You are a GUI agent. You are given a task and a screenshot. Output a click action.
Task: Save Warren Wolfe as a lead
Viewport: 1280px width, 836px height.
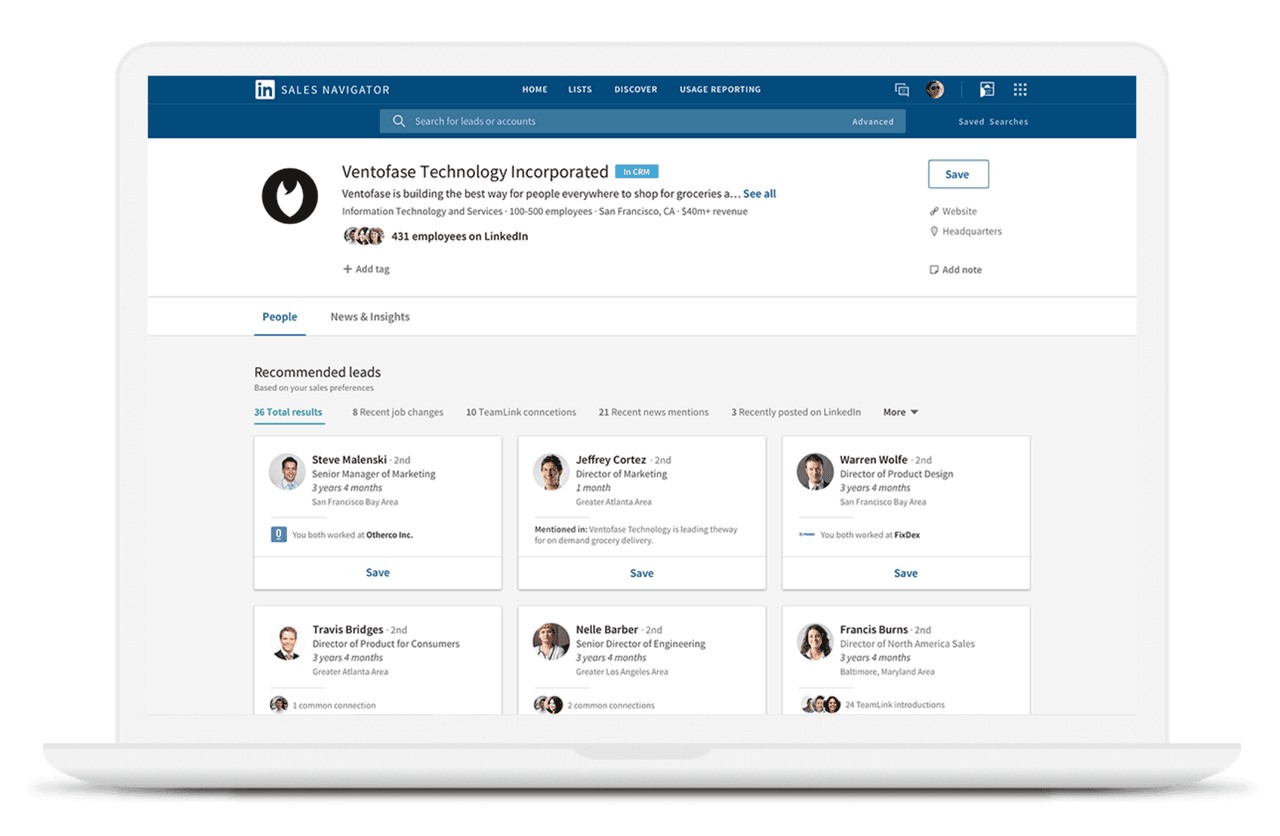(906, 573)
